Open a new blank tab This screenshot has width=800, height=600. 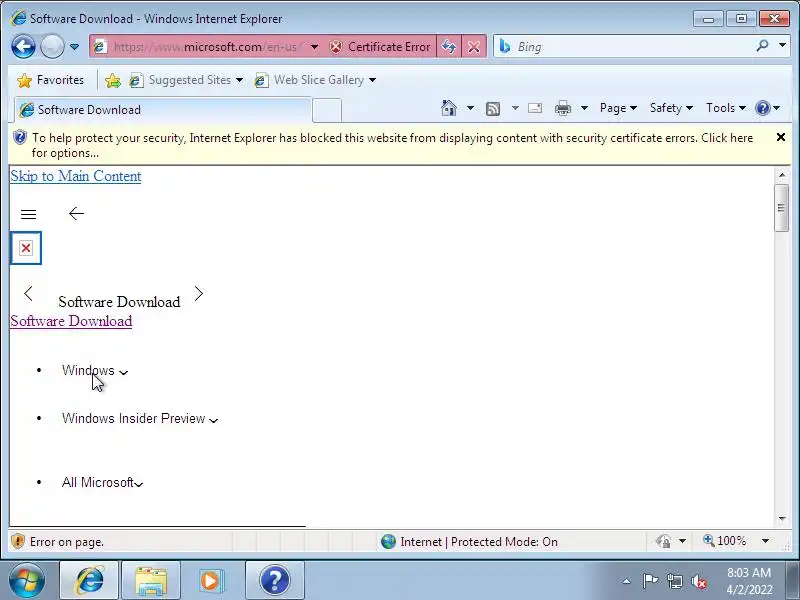[x=327, y=110]
